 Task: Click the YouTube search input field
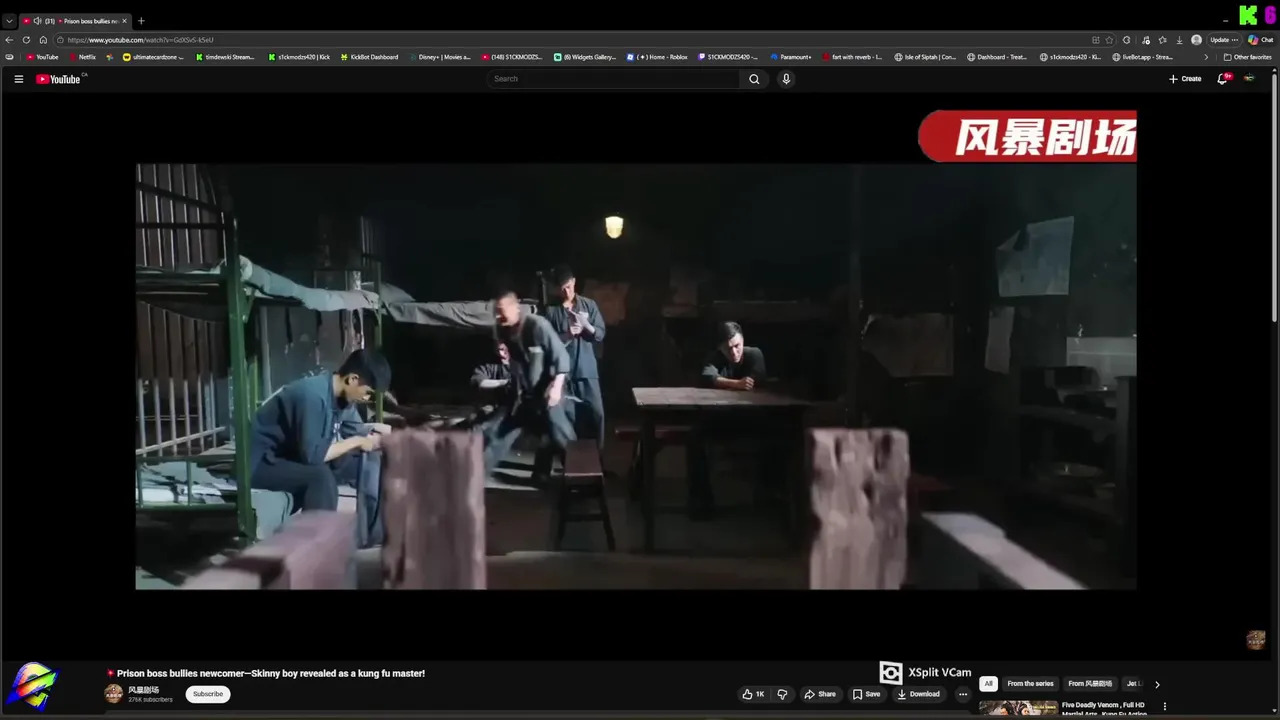(x=613, y=79)
